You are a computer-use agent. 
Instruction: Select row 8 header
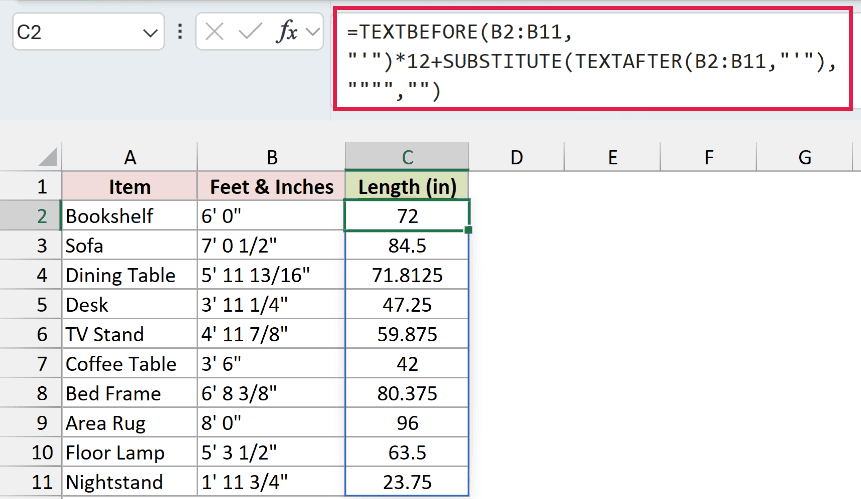(x=31, y=393)
